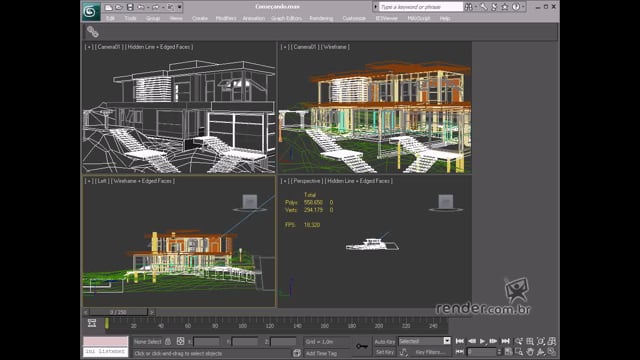Screen dimensions: 640x360
Task: Select the Zoom Region navigation tool
Action: [x=519, y=351]
